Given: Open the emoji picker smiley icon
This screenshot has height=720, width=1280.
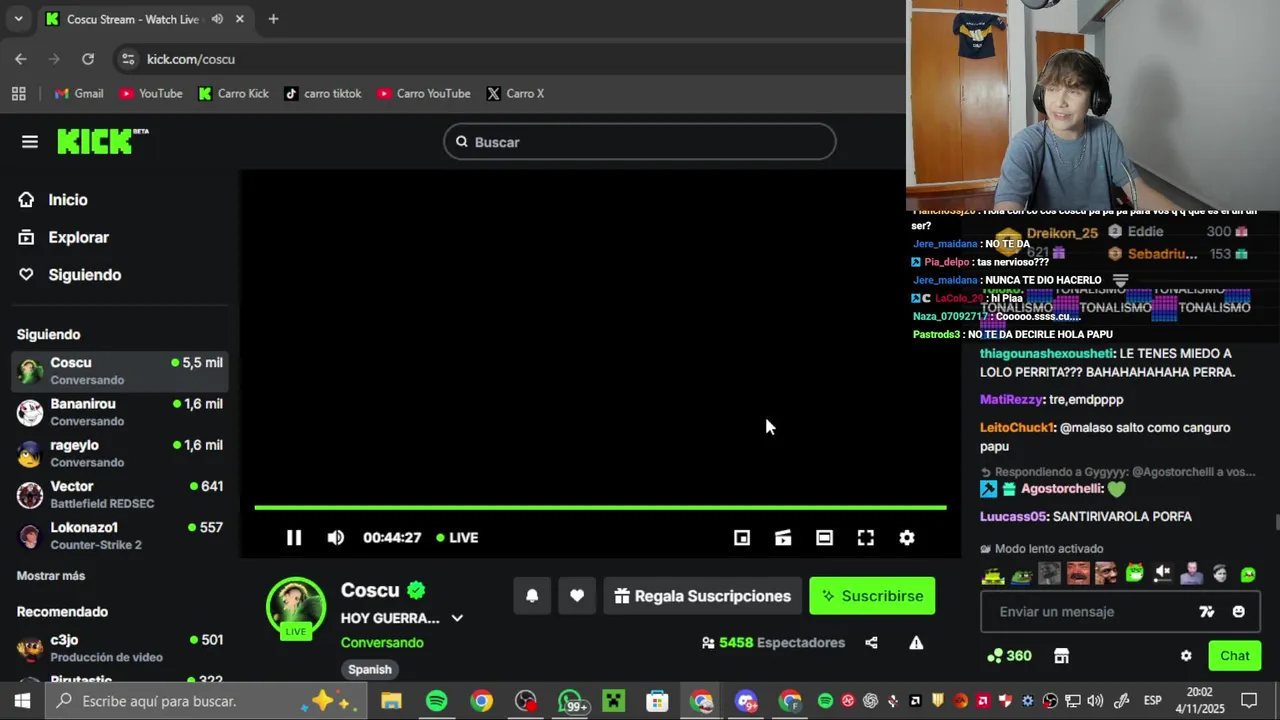Looking at the screenshot, I should click(x=1239, y=612).
